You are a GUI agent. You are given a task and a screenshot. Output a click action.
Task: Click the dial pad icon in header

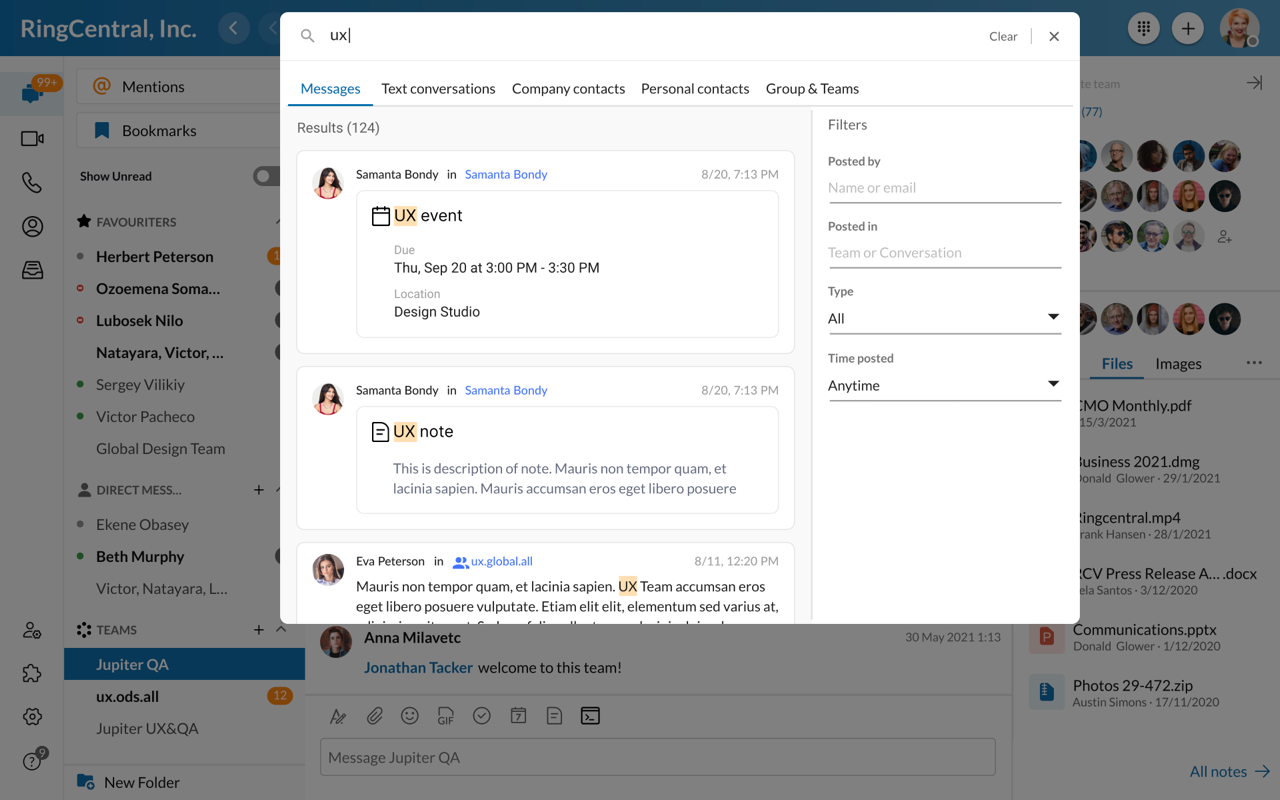(x=1143, y=28)
